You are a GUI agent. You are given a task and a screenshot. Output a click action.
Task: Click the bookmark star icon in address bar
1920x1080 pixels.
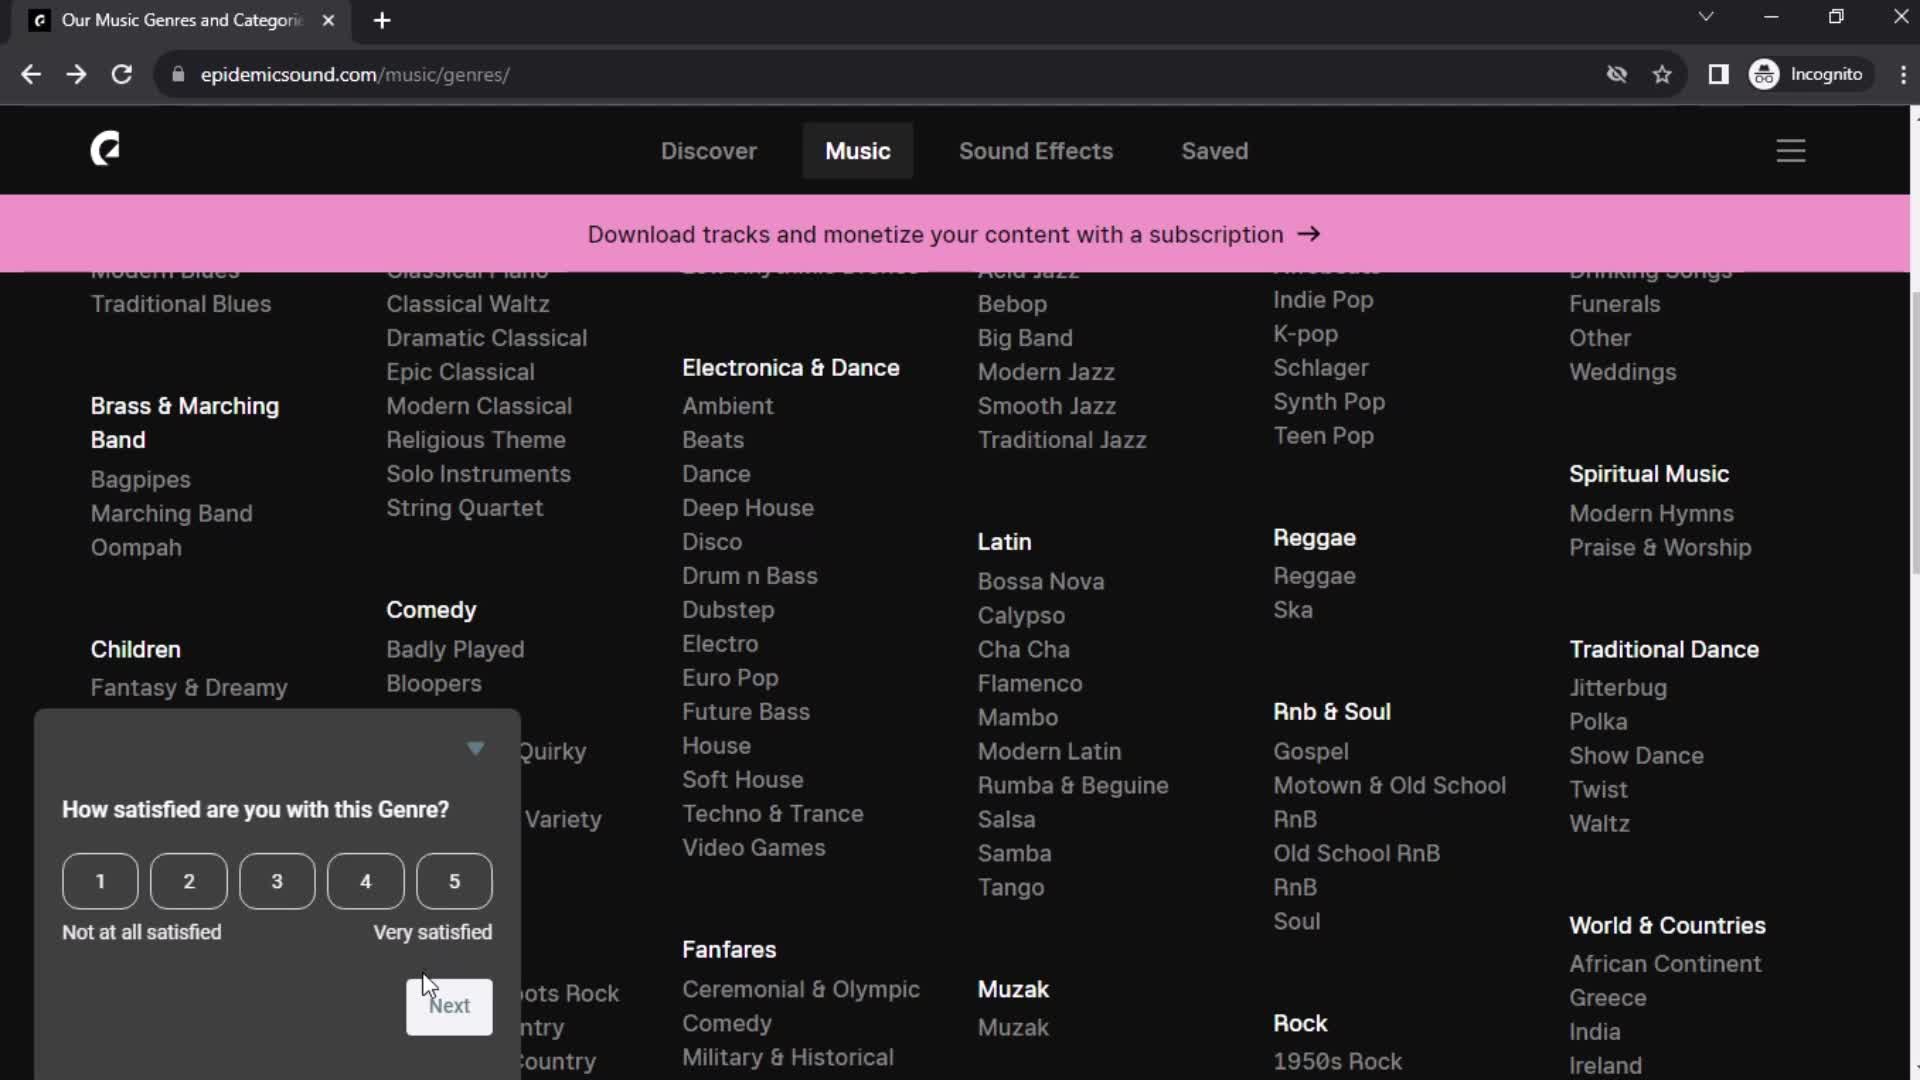1663,74
